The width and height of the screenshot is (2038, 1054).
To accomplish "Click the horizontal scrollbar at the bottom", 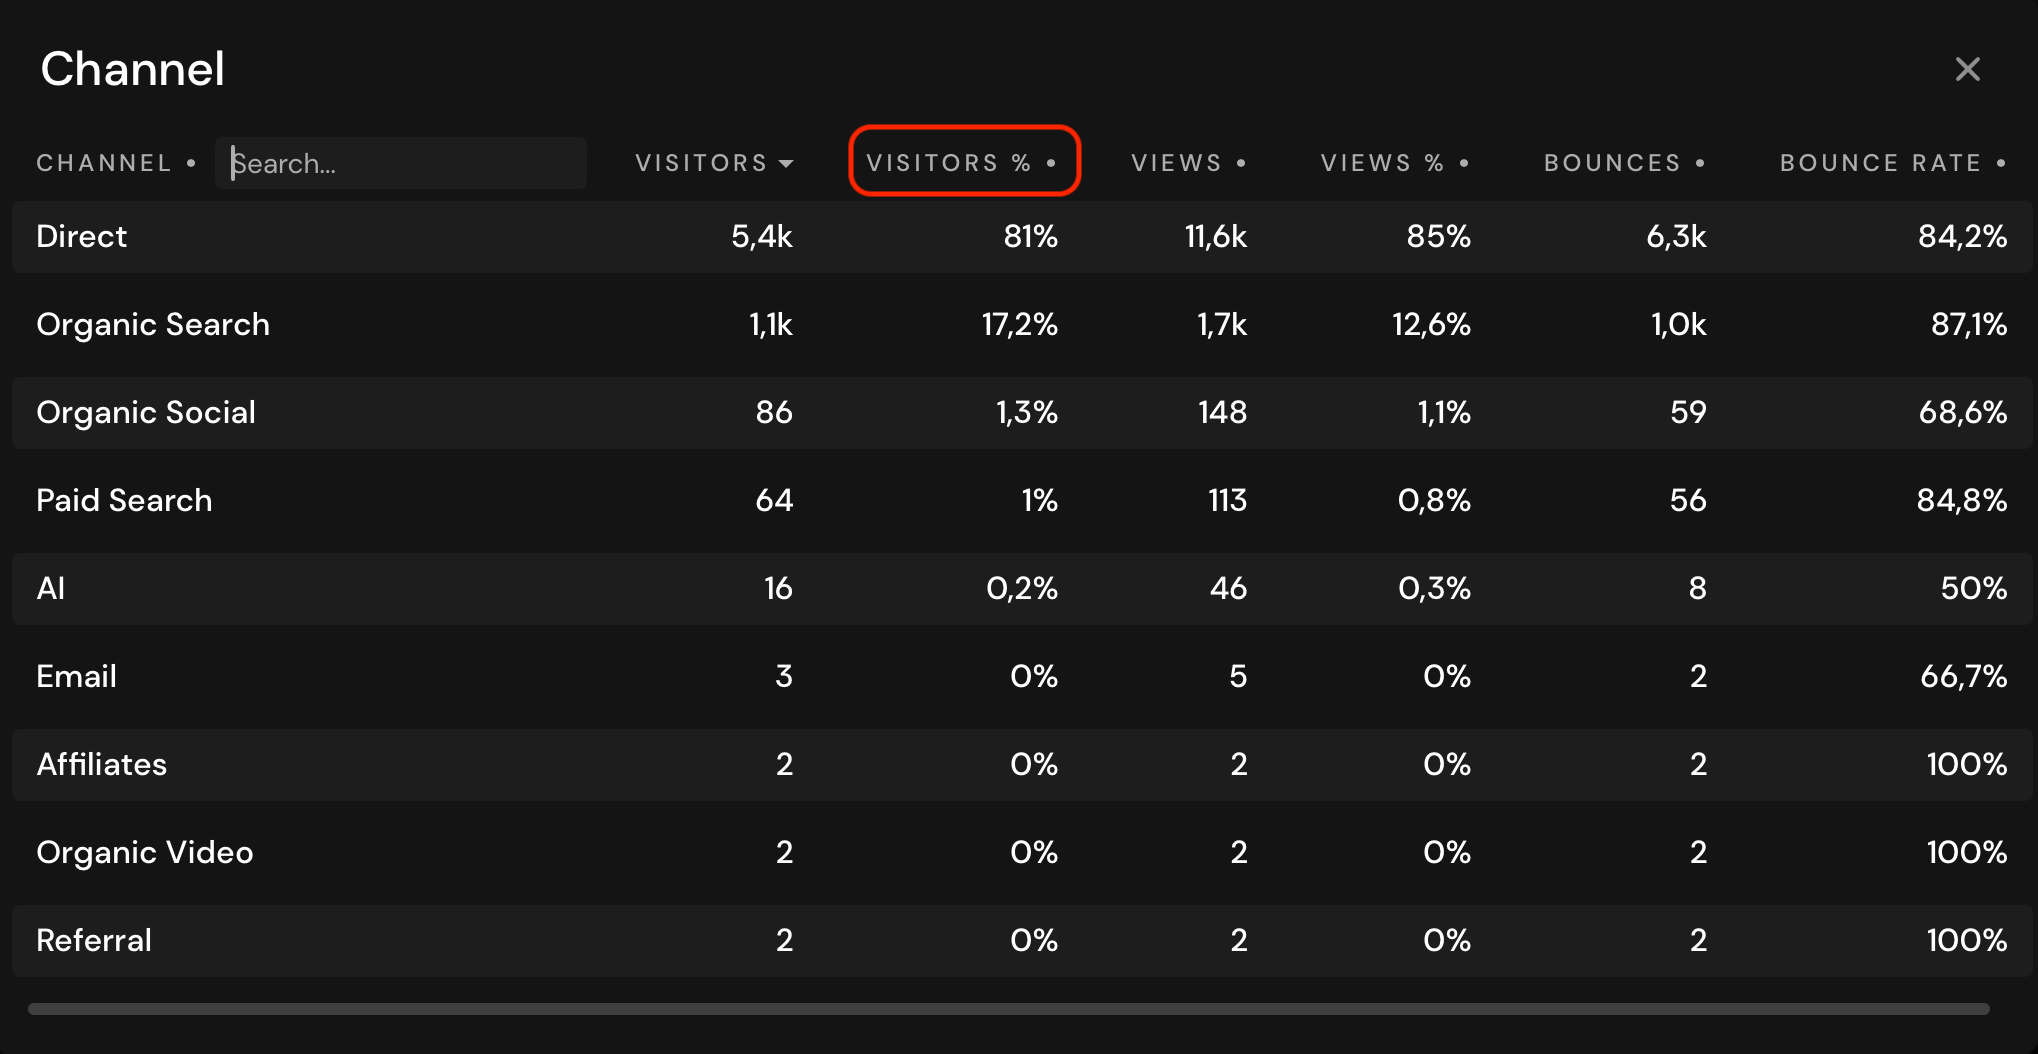I will tap(1008, 1009).
